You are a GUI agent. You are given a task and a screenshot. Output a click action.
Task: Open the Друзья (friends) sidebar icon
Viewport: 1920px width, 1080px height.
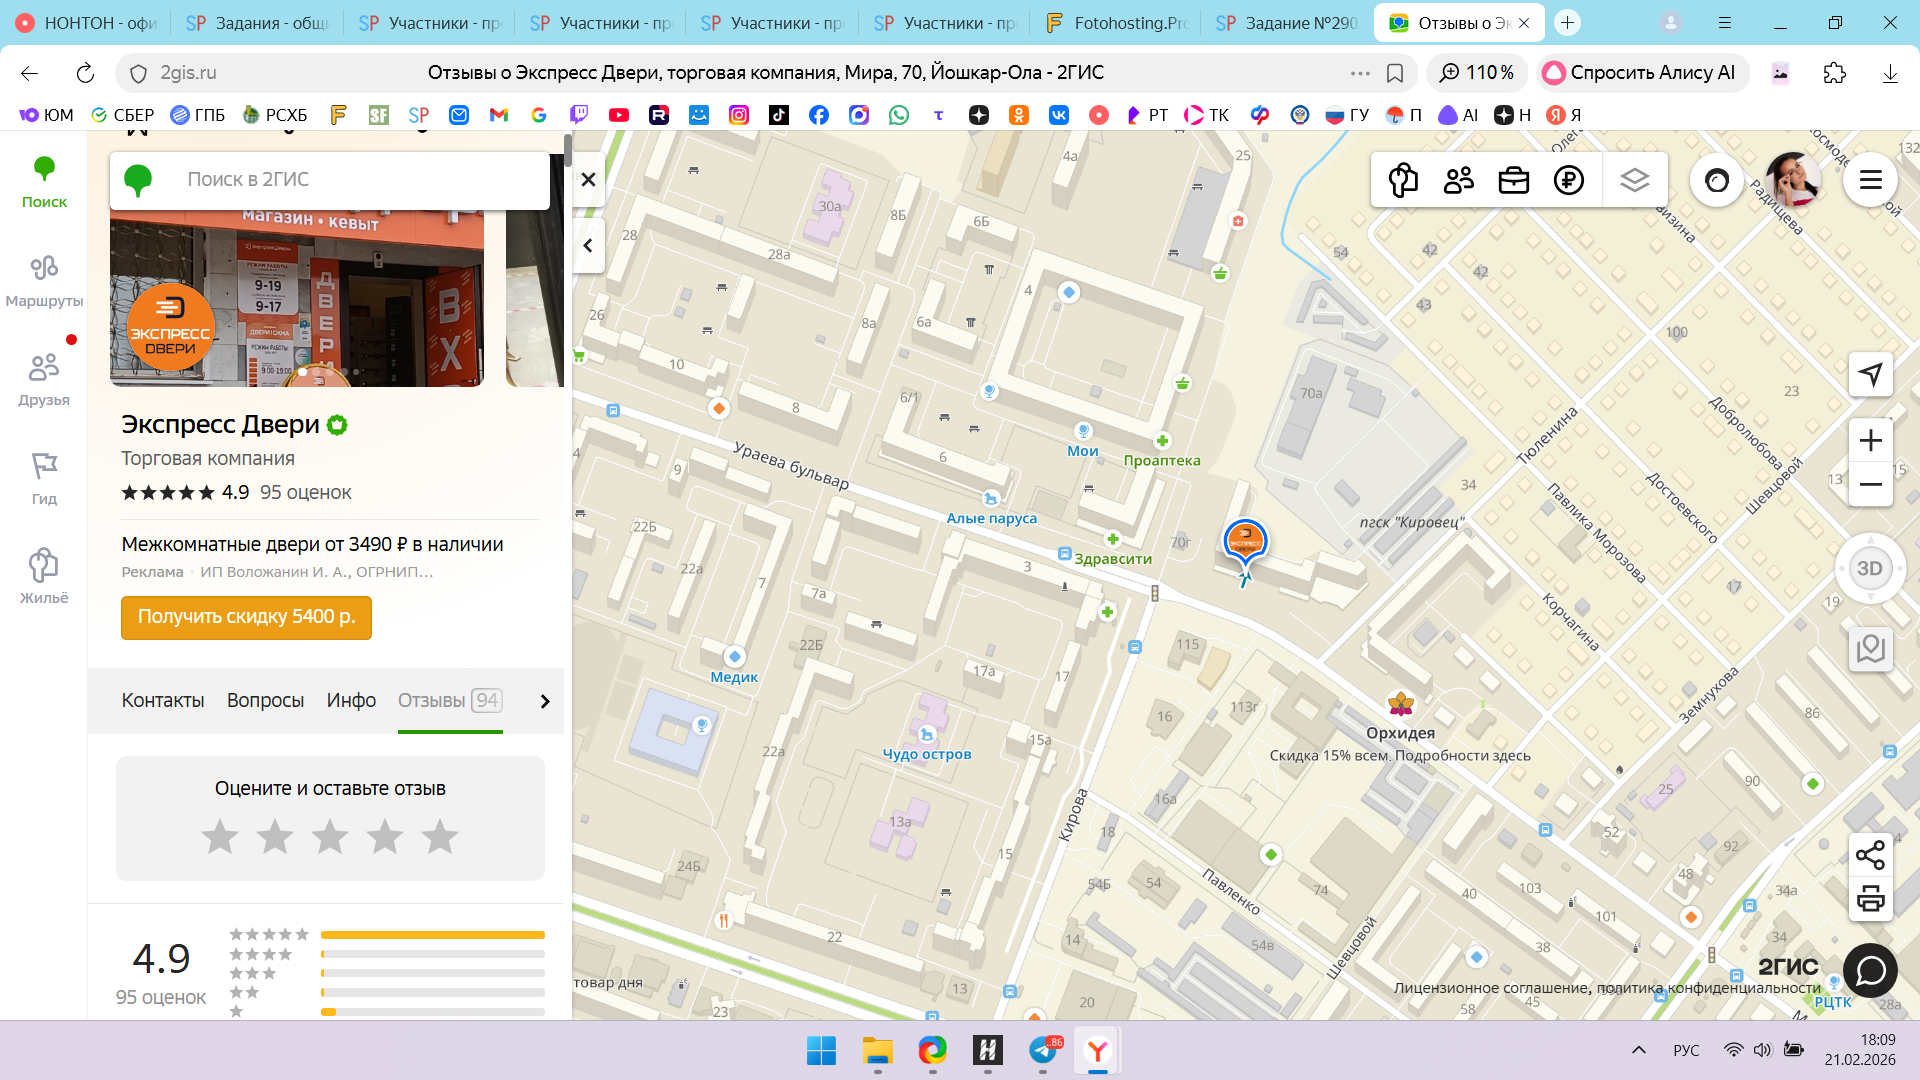(x=44, y=378)
